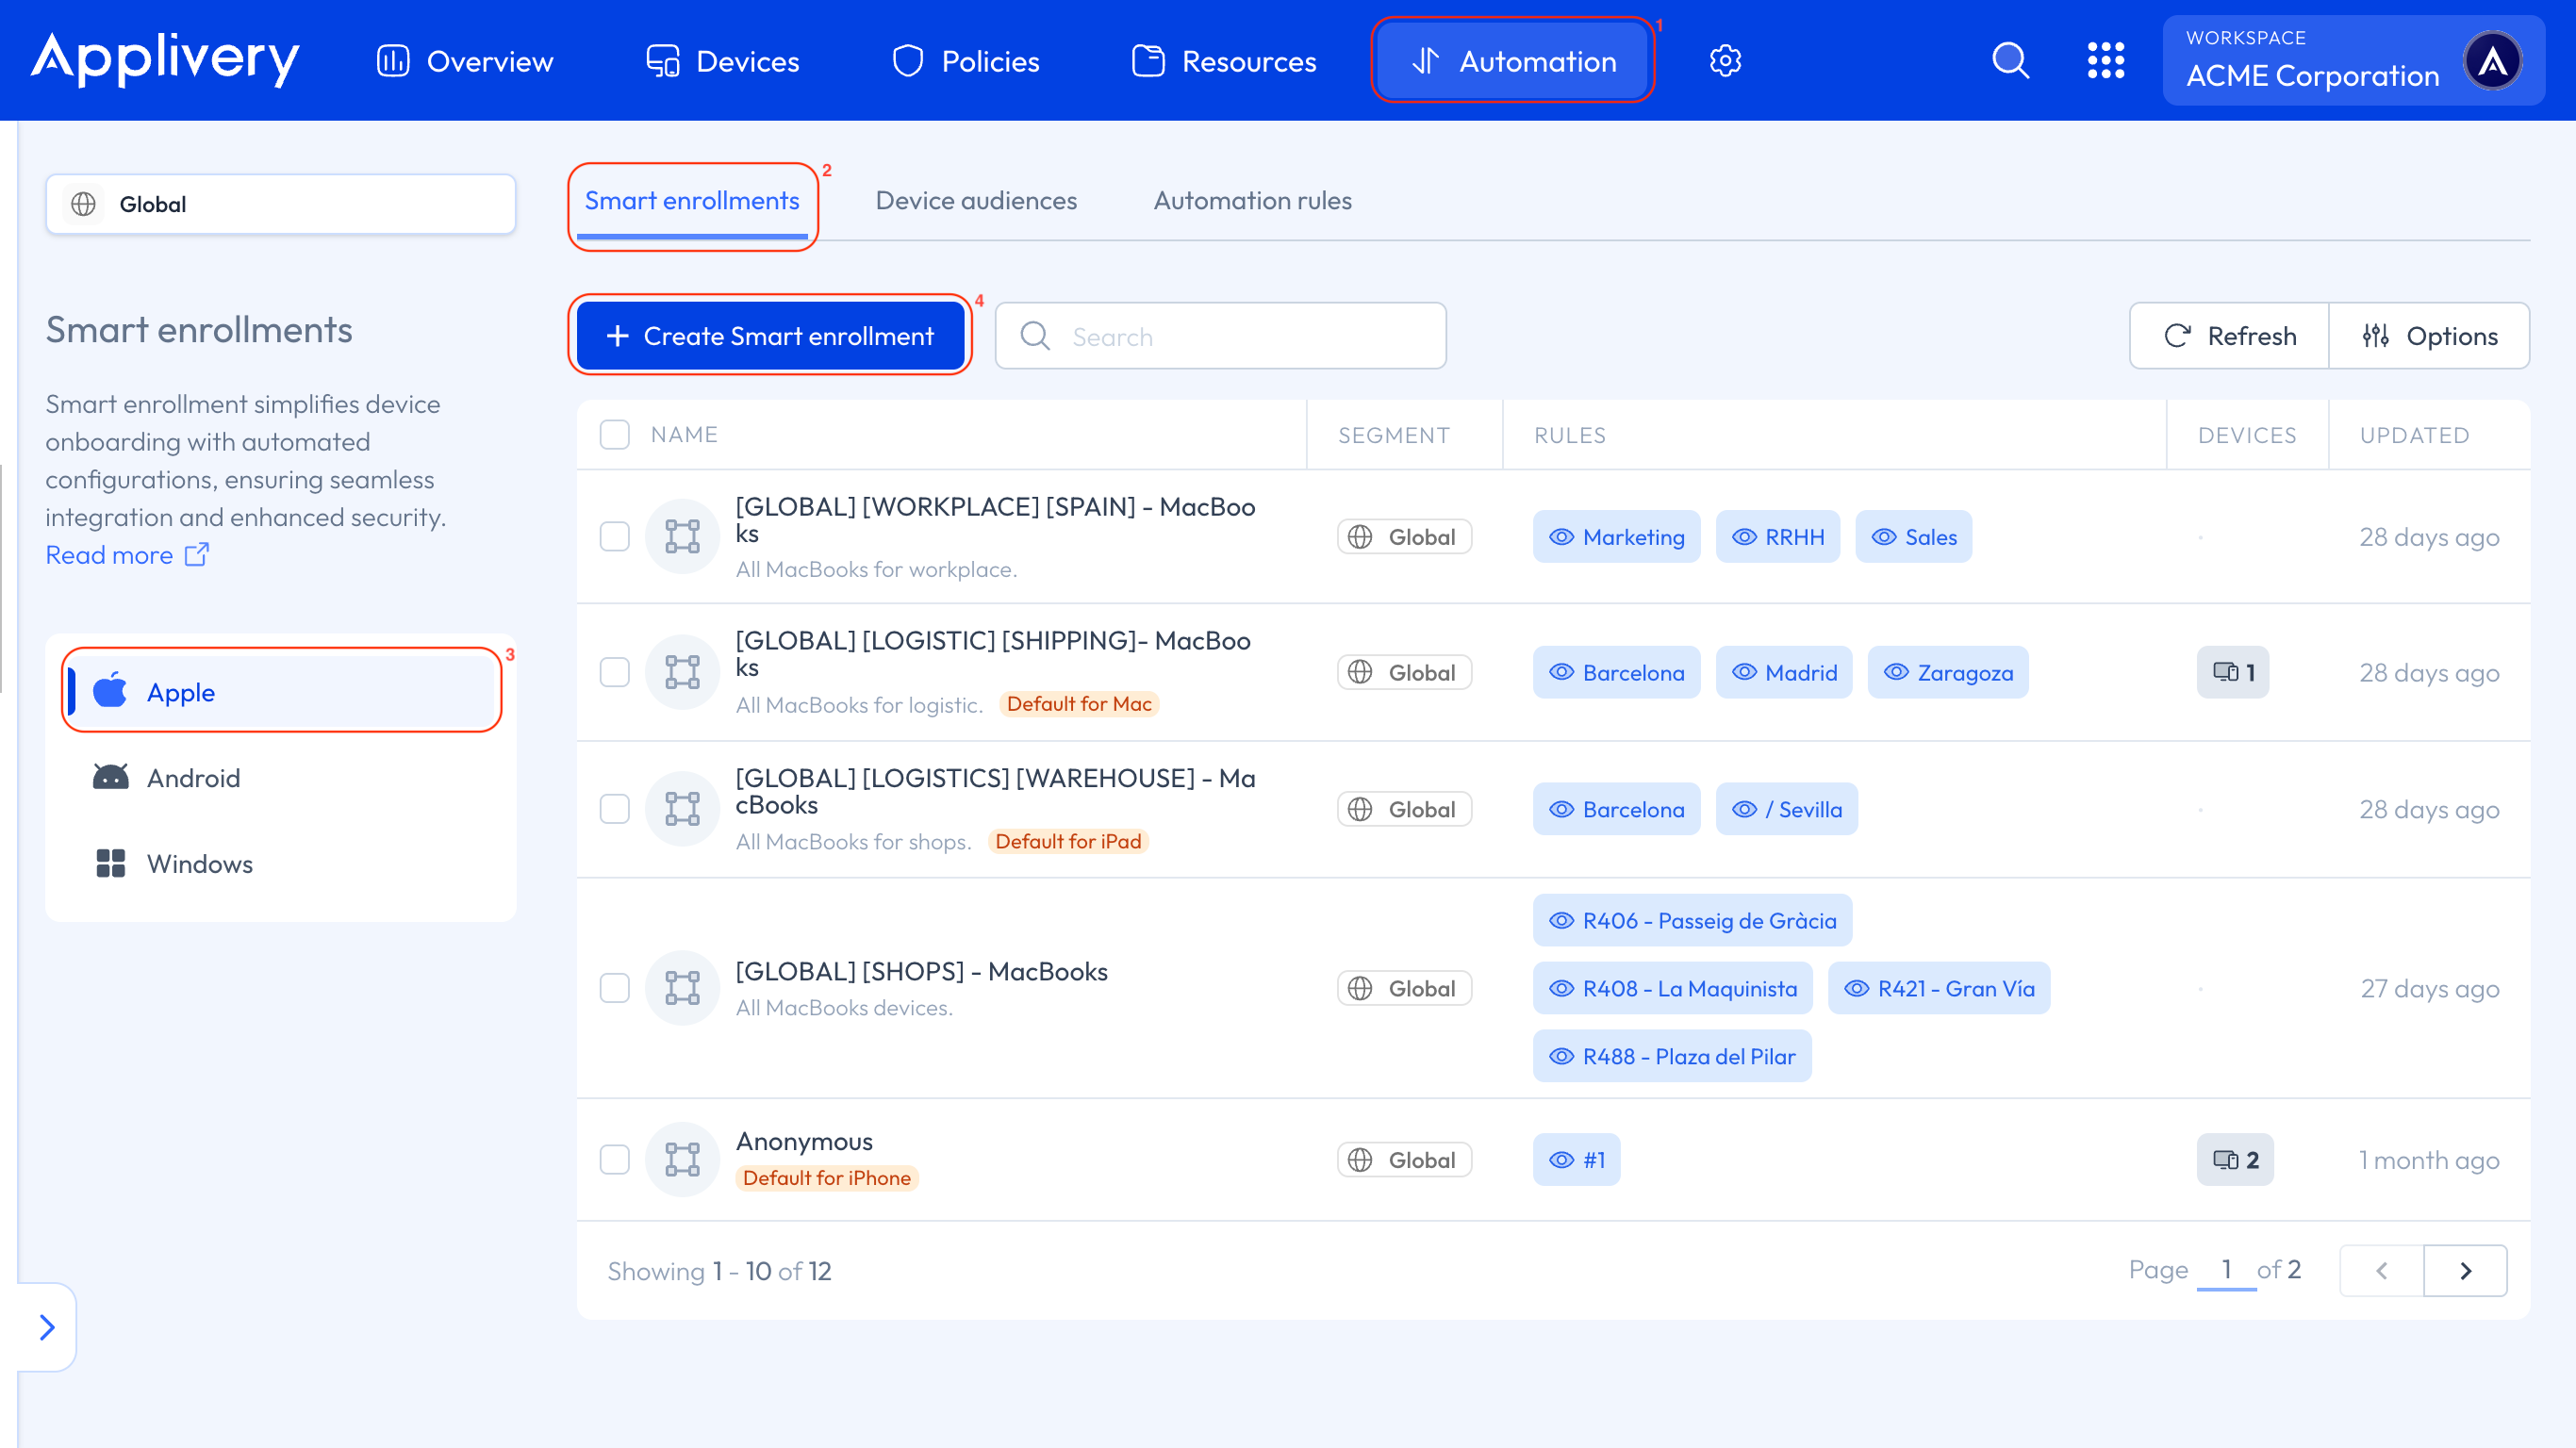Click the Madrid rule tag
This screenshot has width=2576, height=1448.
coord(1784,673)
